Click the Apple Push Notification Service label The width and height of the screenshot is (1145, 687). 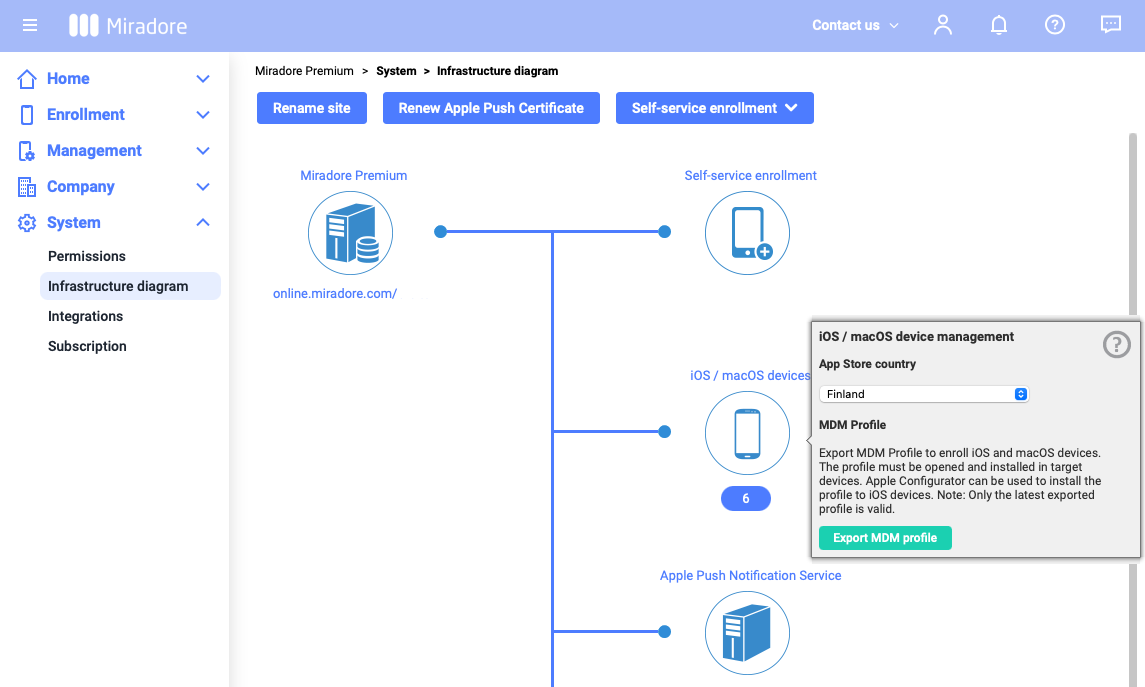point(750,576)
